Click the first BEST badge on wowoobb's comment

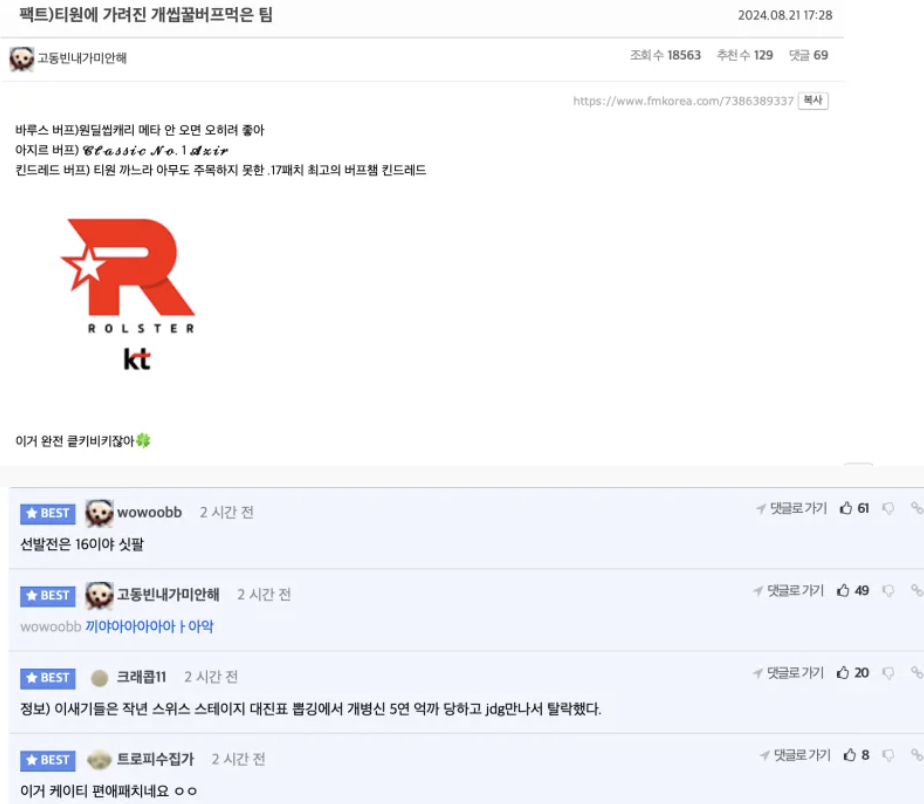[x=48, y=513]
